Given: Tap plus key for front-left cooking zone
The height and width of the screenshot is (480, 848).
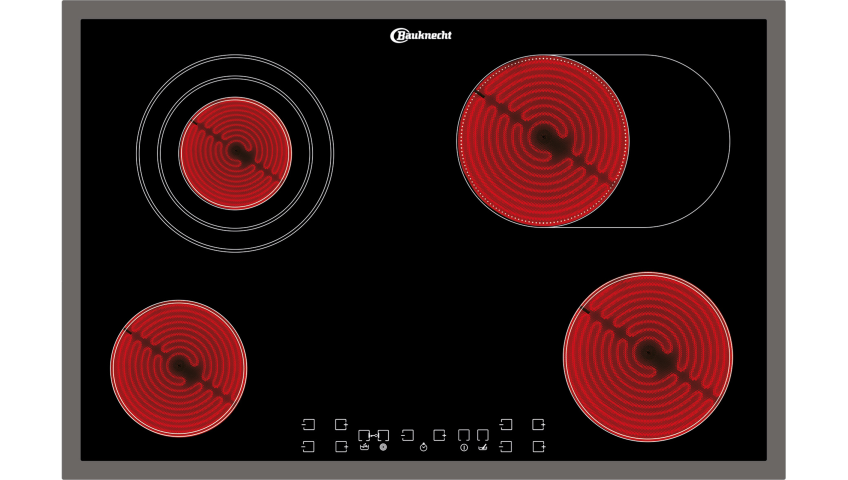Looking at the screenshot, I should 341,446.
